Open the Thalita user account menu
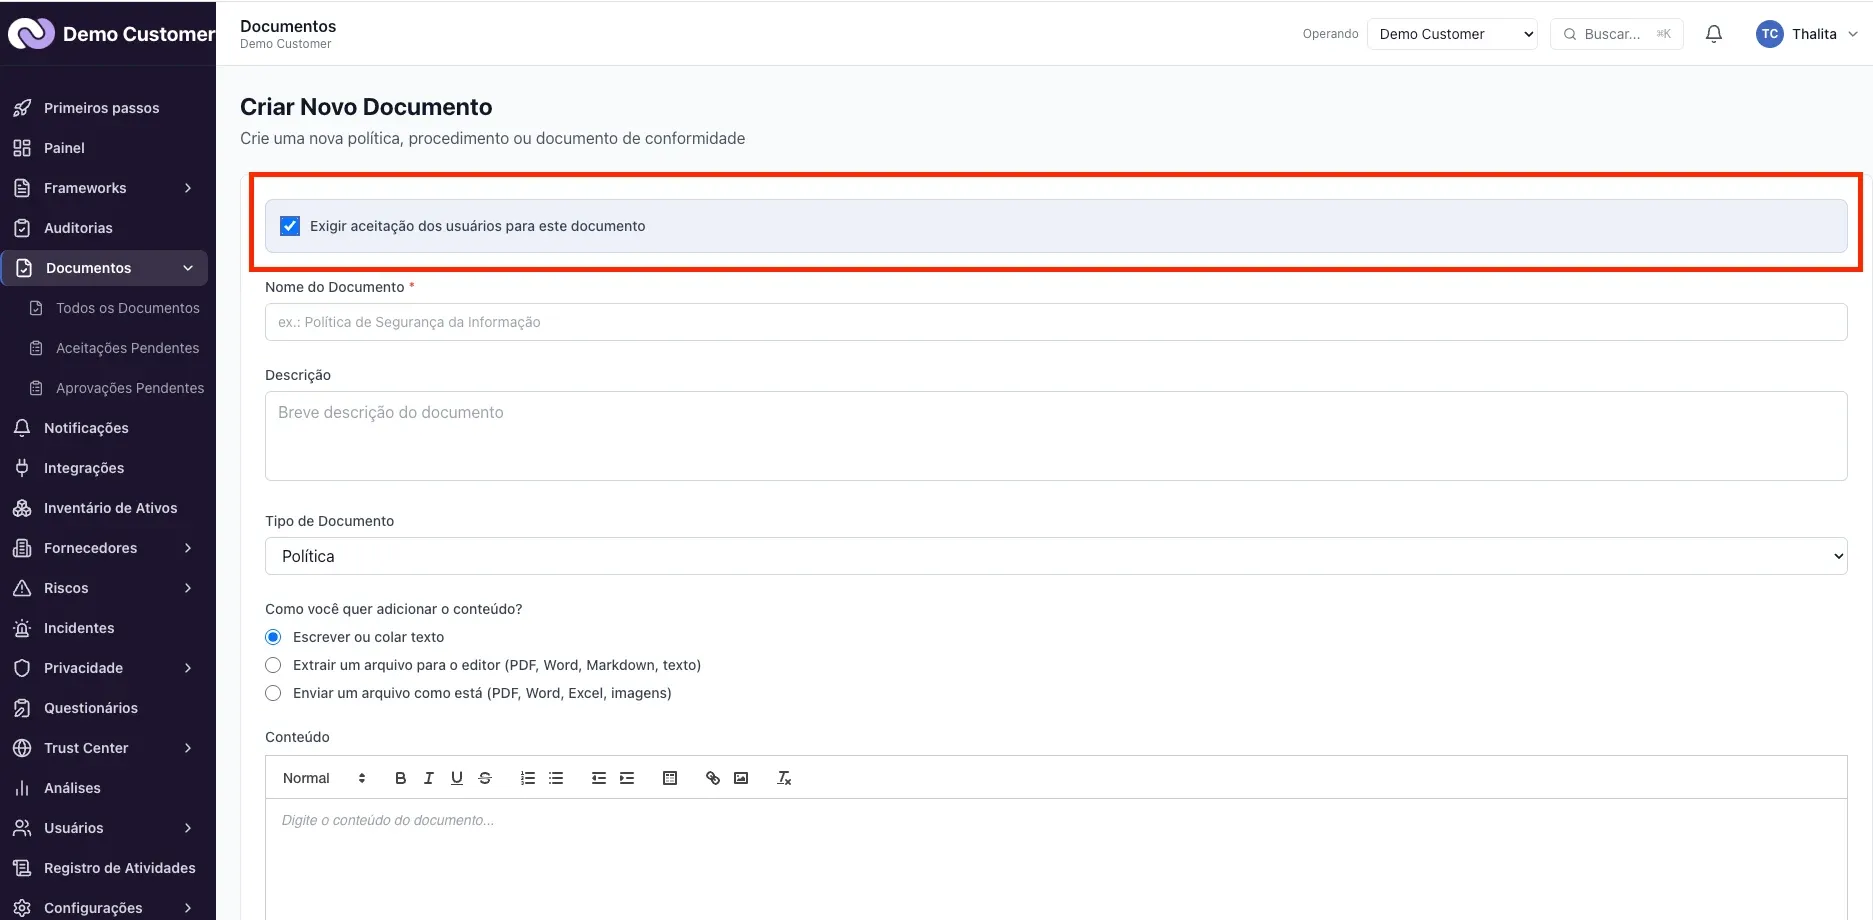The image size is (1873, 920). (x=1807, y=34)
